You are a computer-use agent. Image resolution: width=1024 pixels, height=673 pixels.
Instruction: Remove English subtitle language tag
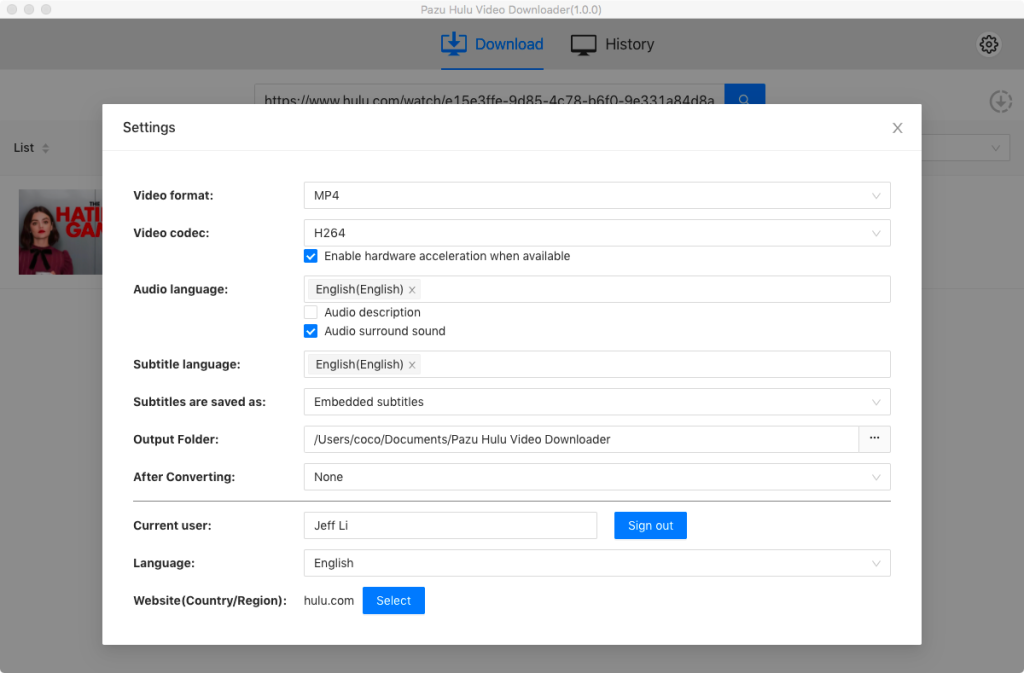pyautogui.click(x=412, y=365)
